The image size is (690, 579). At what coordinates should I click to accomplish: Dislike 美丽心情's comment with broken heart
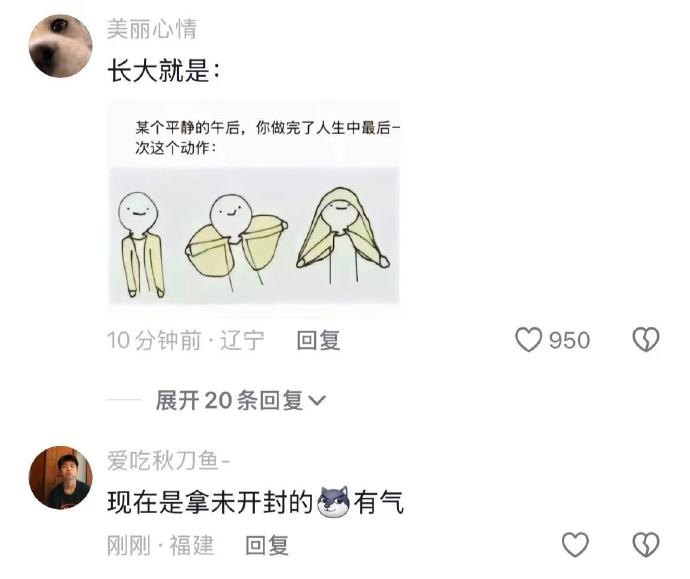[x=646, y=340]
